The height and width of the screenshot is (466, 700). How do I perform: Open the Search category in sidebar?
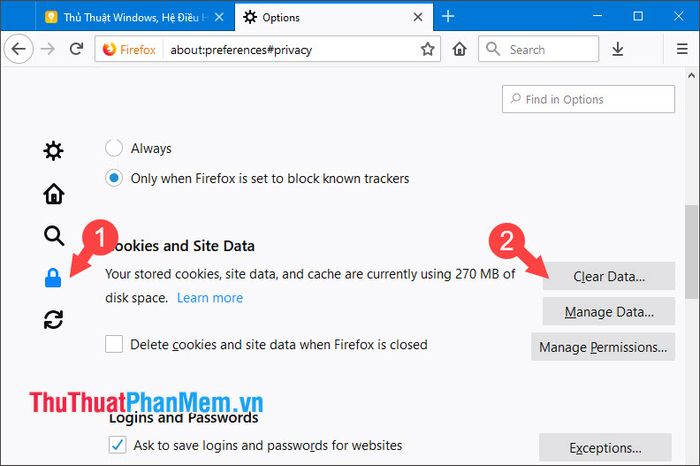(x=54, y=235)
